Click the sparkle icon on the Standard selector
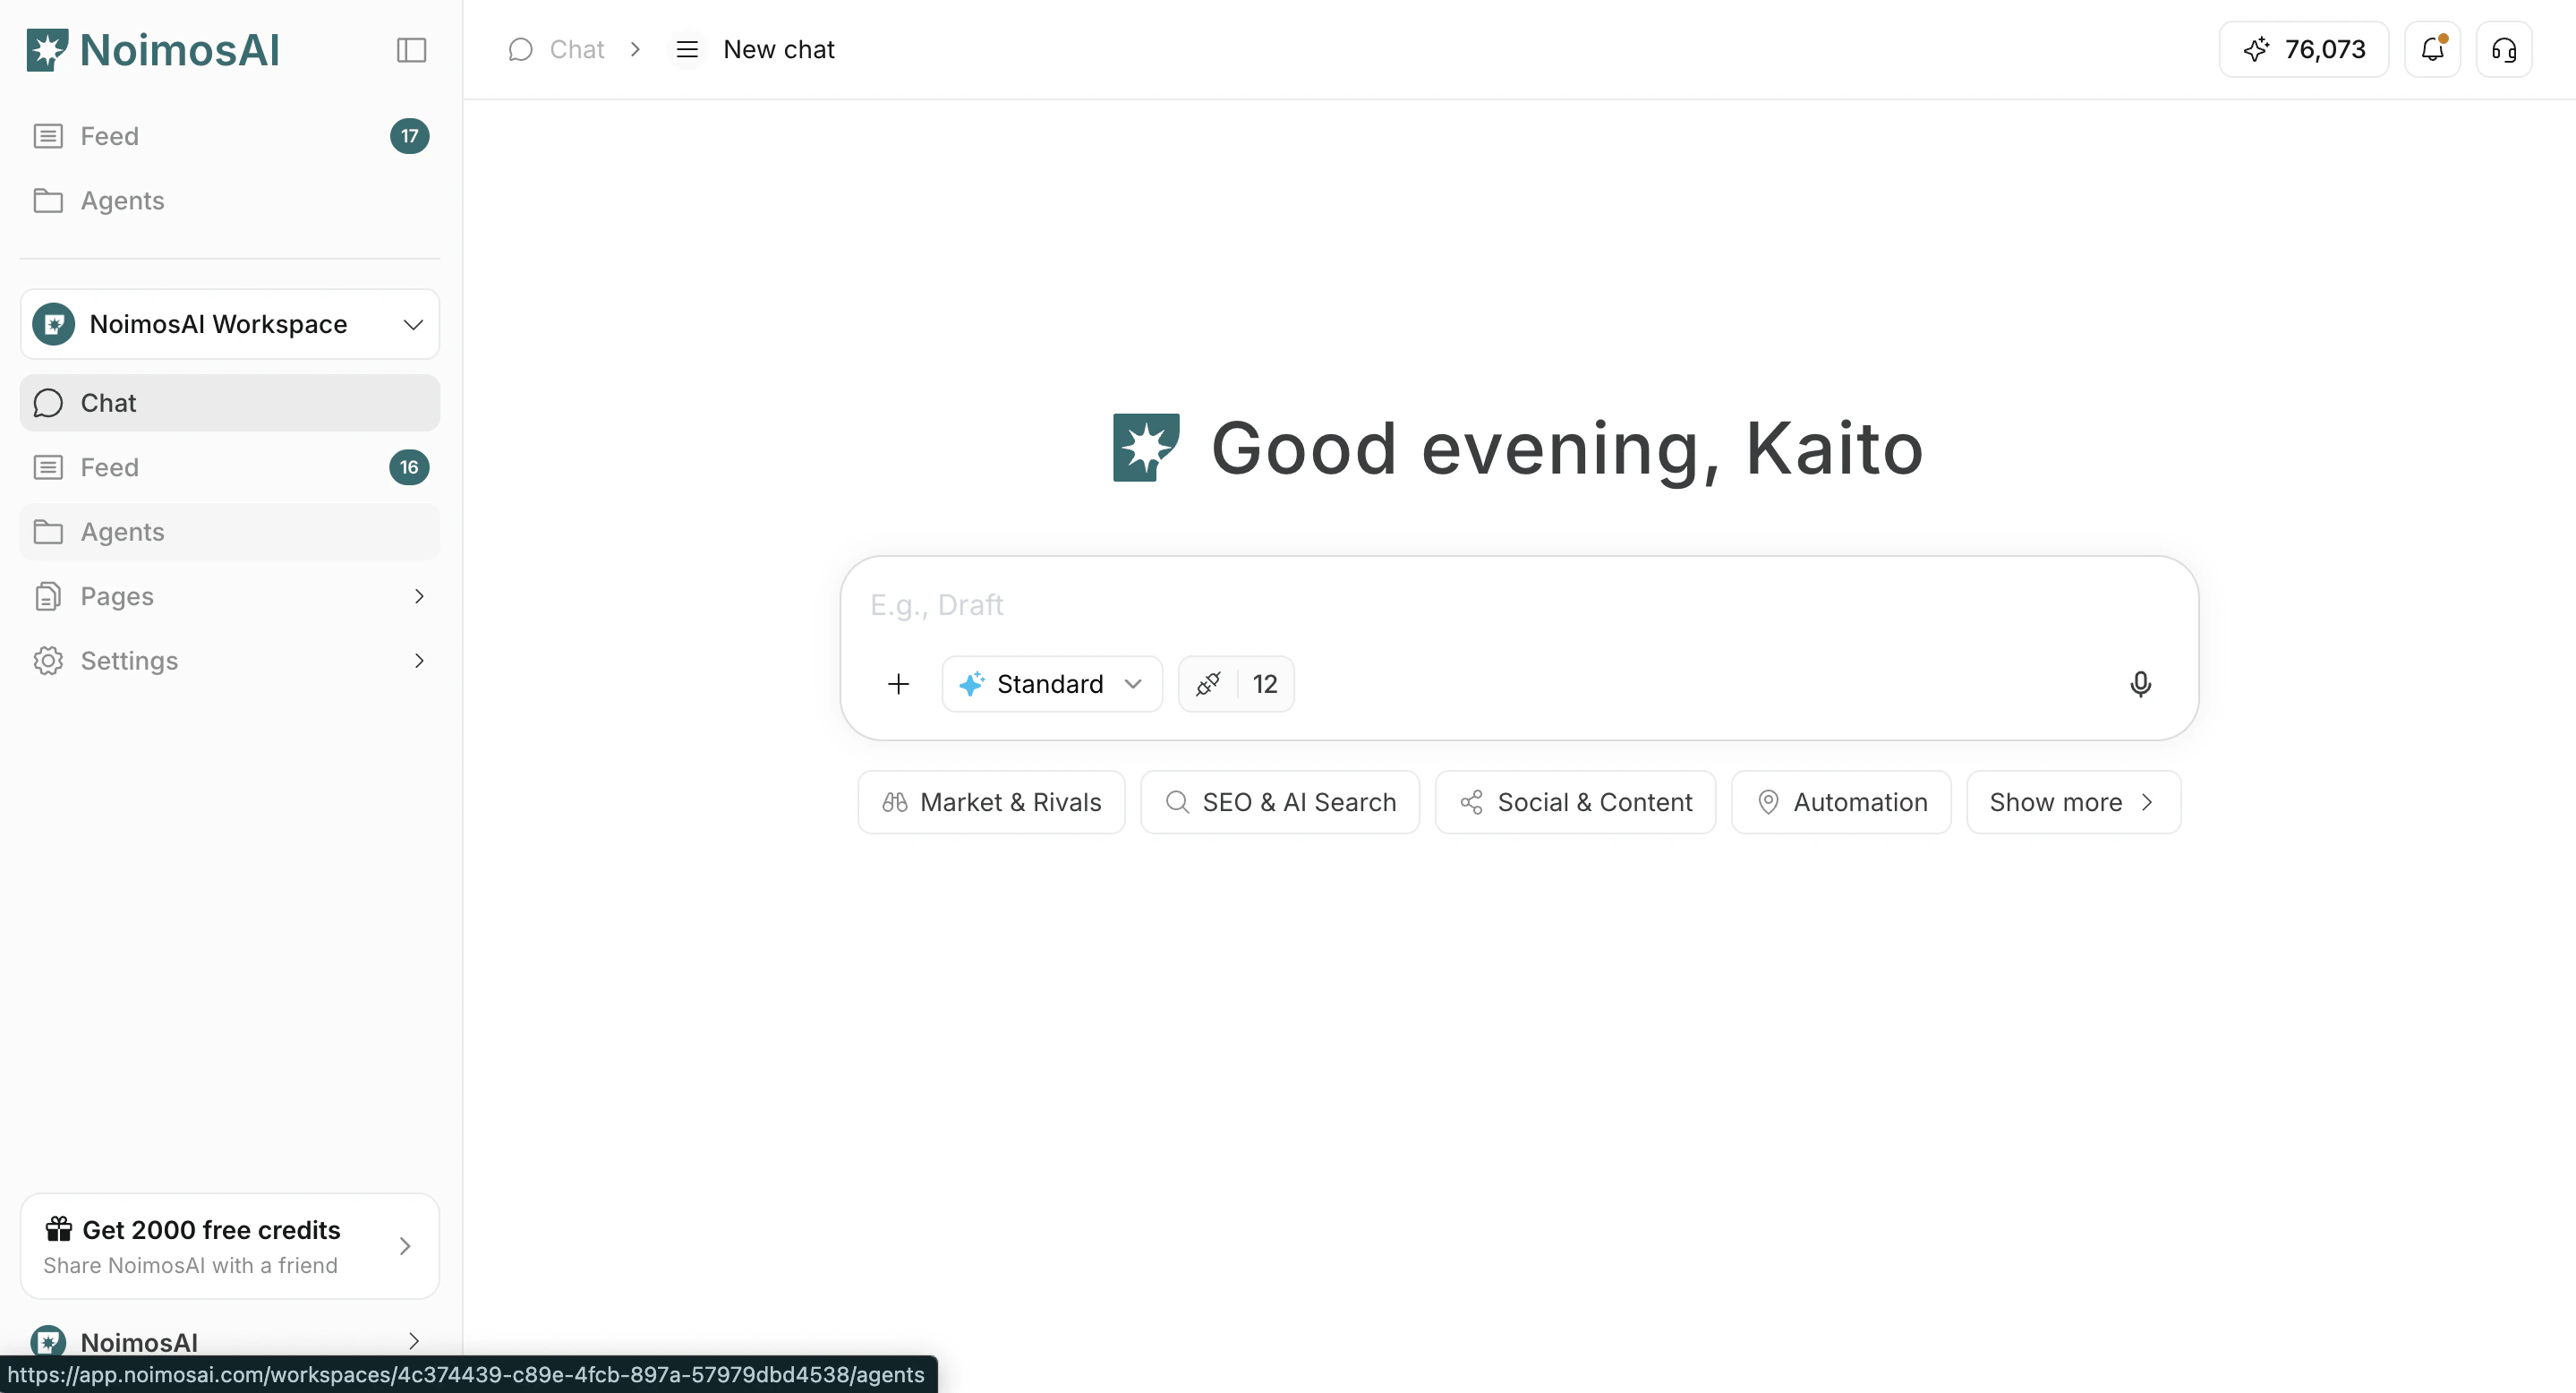Screen dimensions: 2576x1393 coord(972,684)
